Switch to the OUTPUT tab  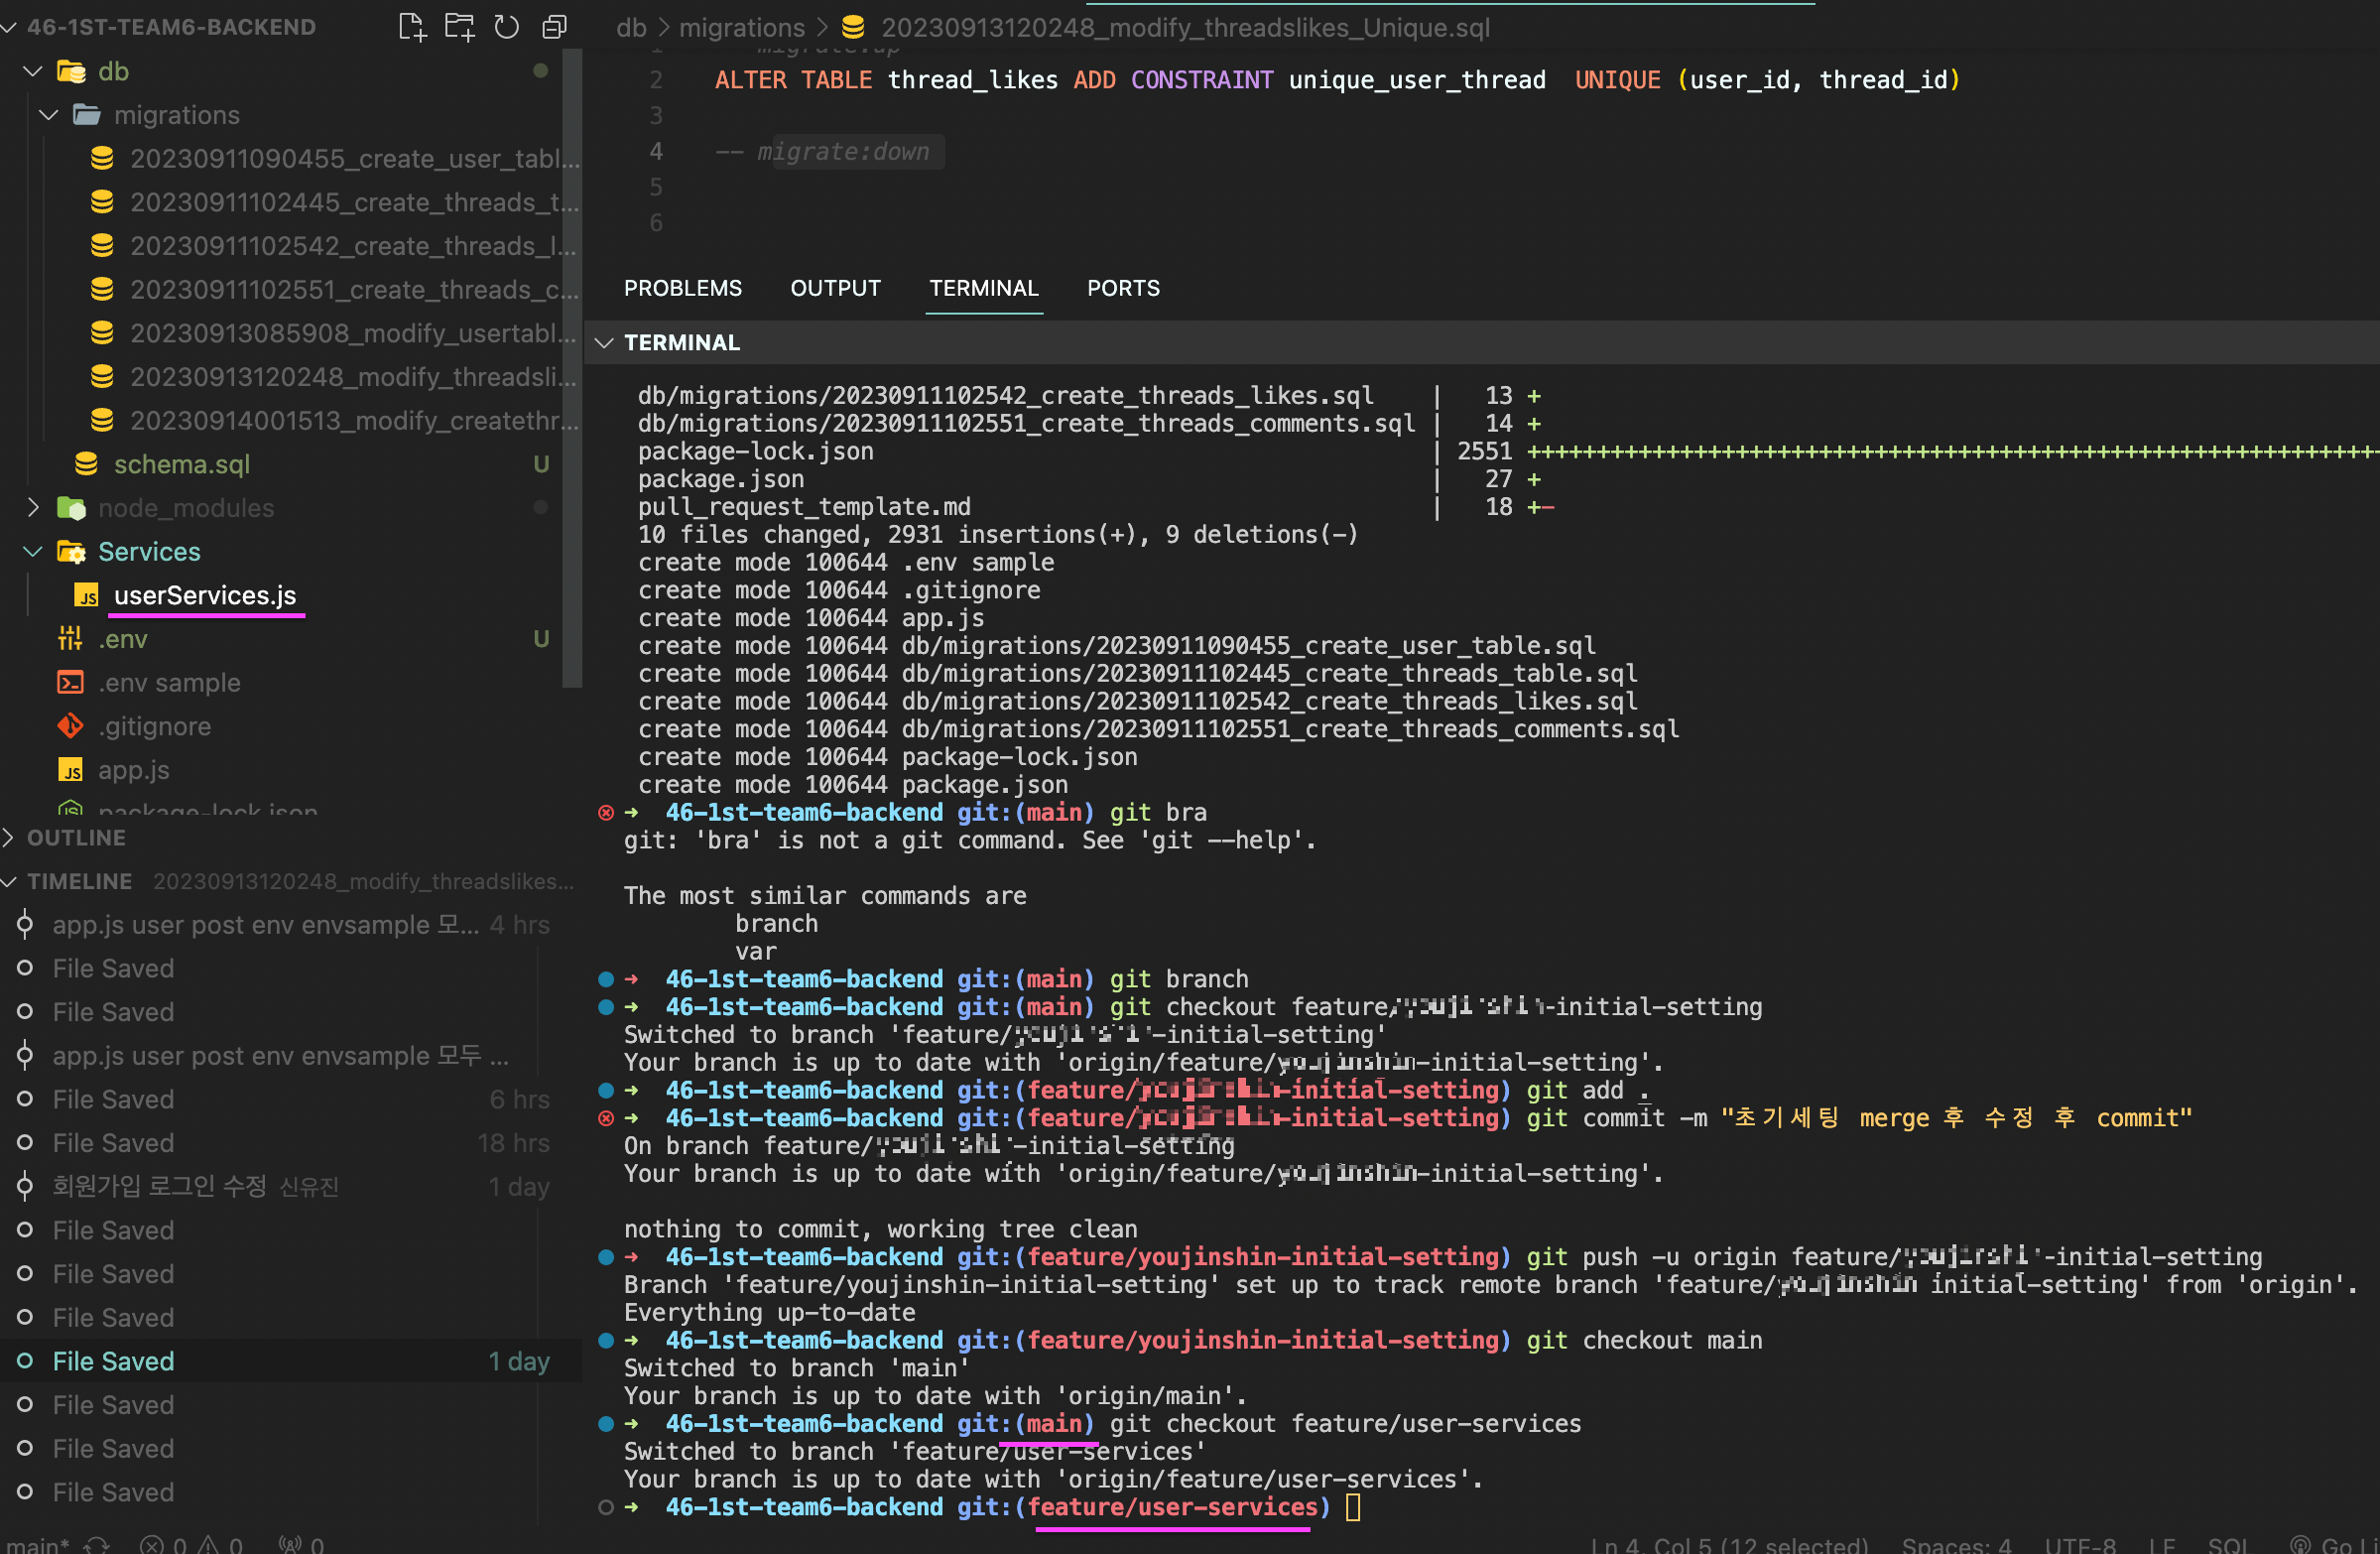click(835, 288)
